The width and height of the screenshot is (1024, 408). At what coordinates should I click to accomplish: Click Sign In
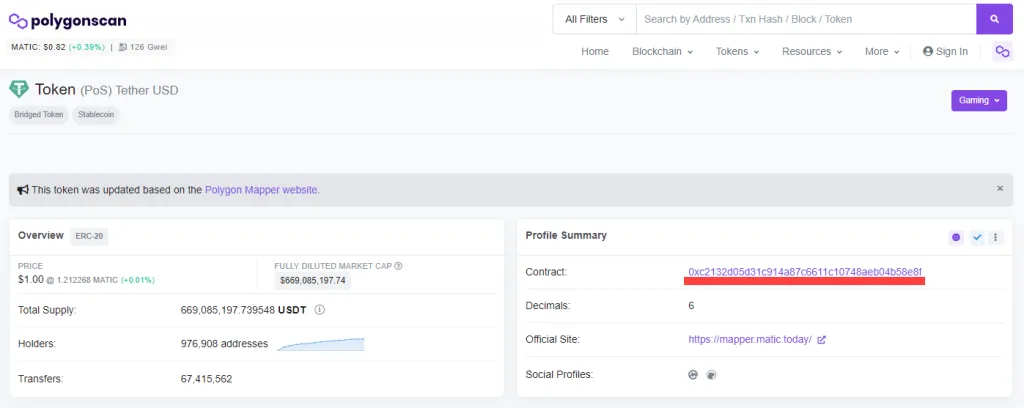[945, 52]
